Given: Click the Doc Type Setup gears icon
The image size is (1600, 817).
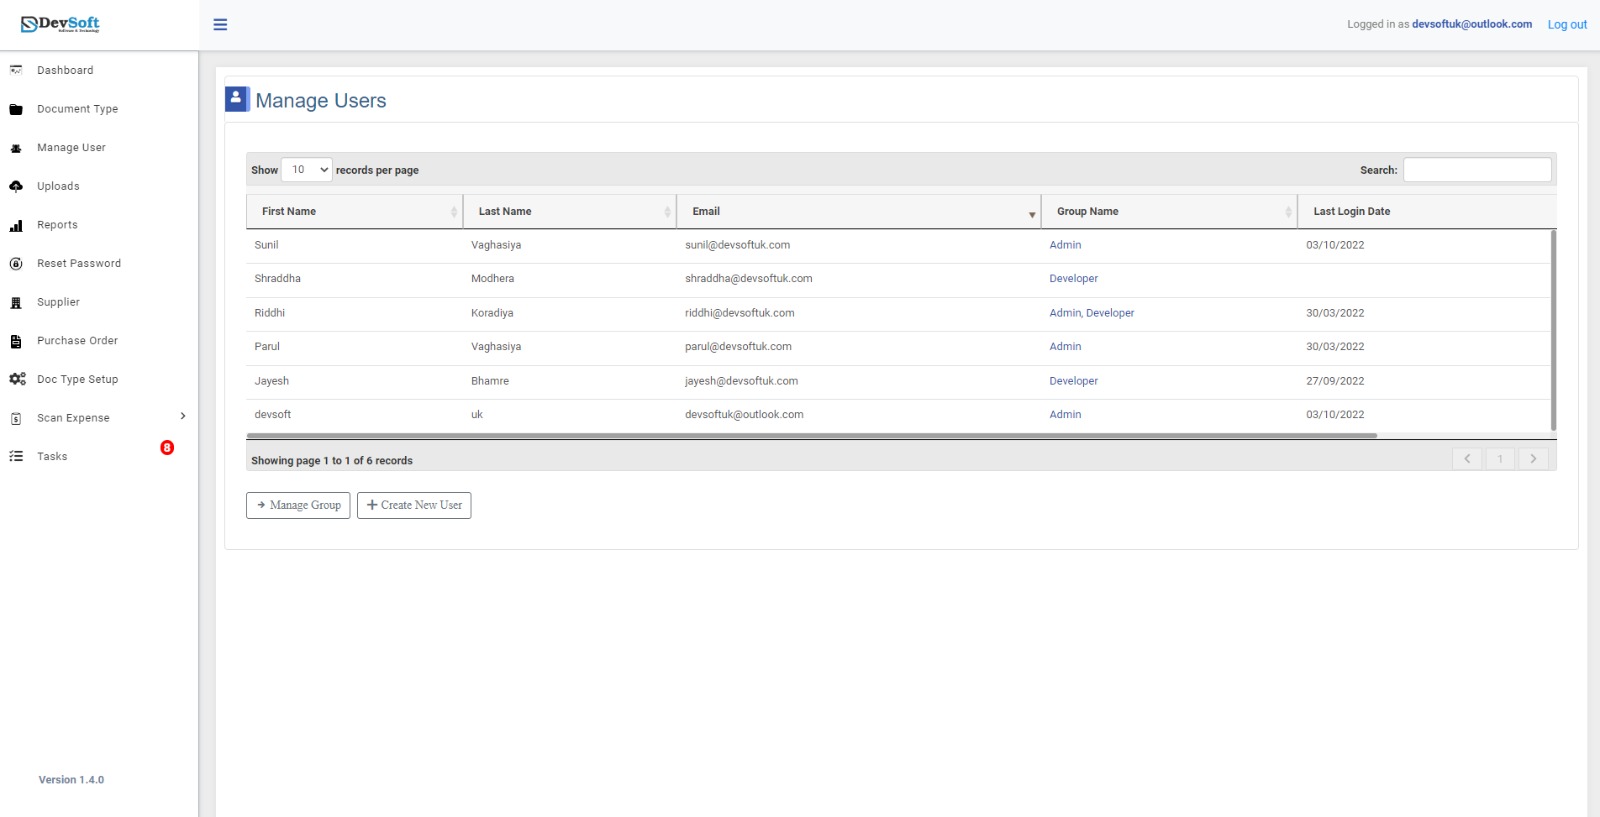Looking at the screenshot, I should tap(17, 380).
